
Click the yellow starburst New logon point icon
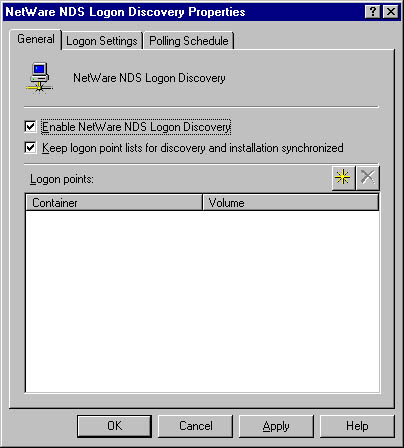(x=343, y=178)
